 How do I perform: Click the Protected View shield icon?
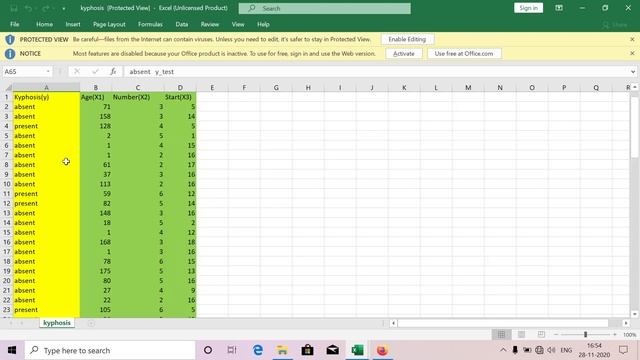click(x=10, y=40)
